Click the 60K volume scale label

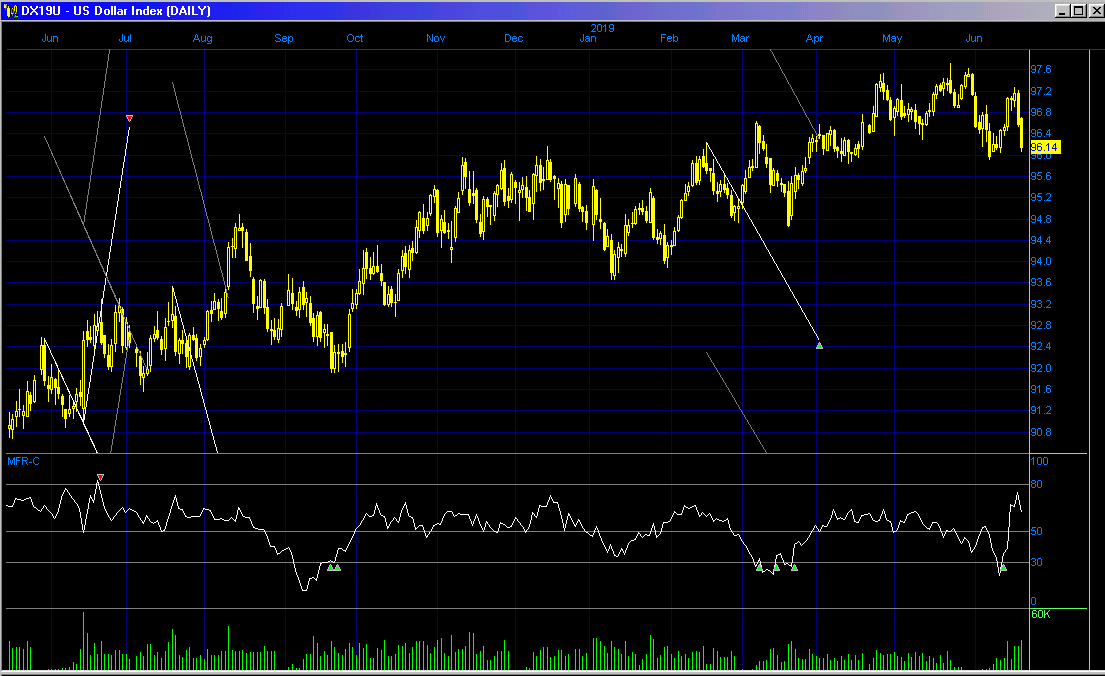pos(1041,615)
